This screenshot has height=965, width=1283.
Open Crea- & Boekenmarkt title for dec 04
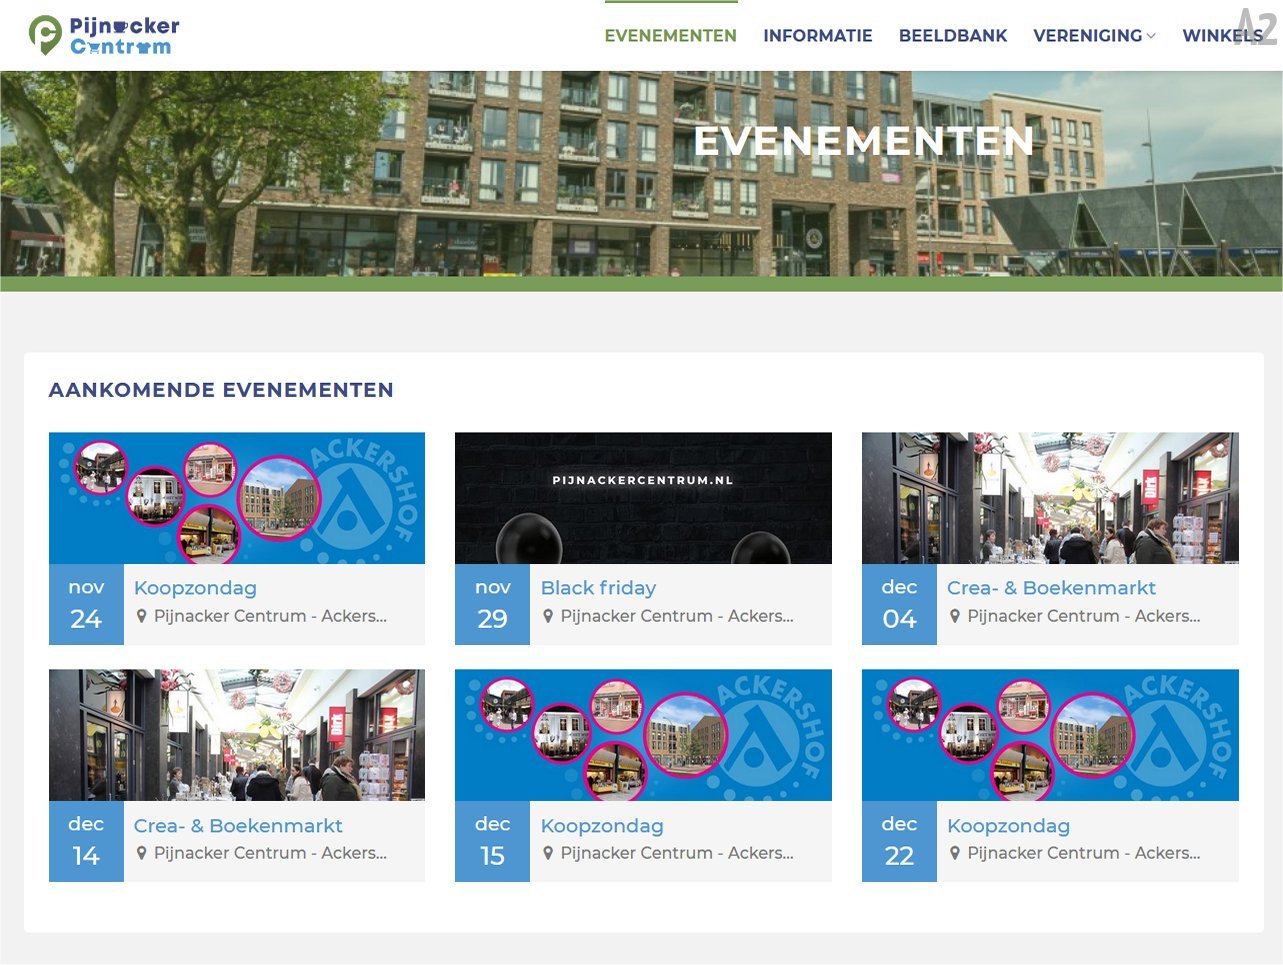1051,588
